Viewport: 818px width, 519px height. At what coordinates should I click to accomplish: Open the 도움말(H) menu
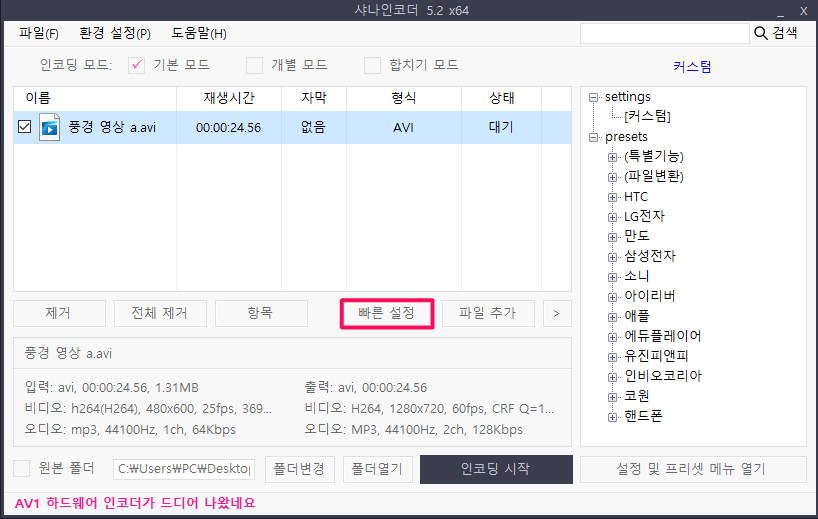pyautogui.click(x=199, y=34)
